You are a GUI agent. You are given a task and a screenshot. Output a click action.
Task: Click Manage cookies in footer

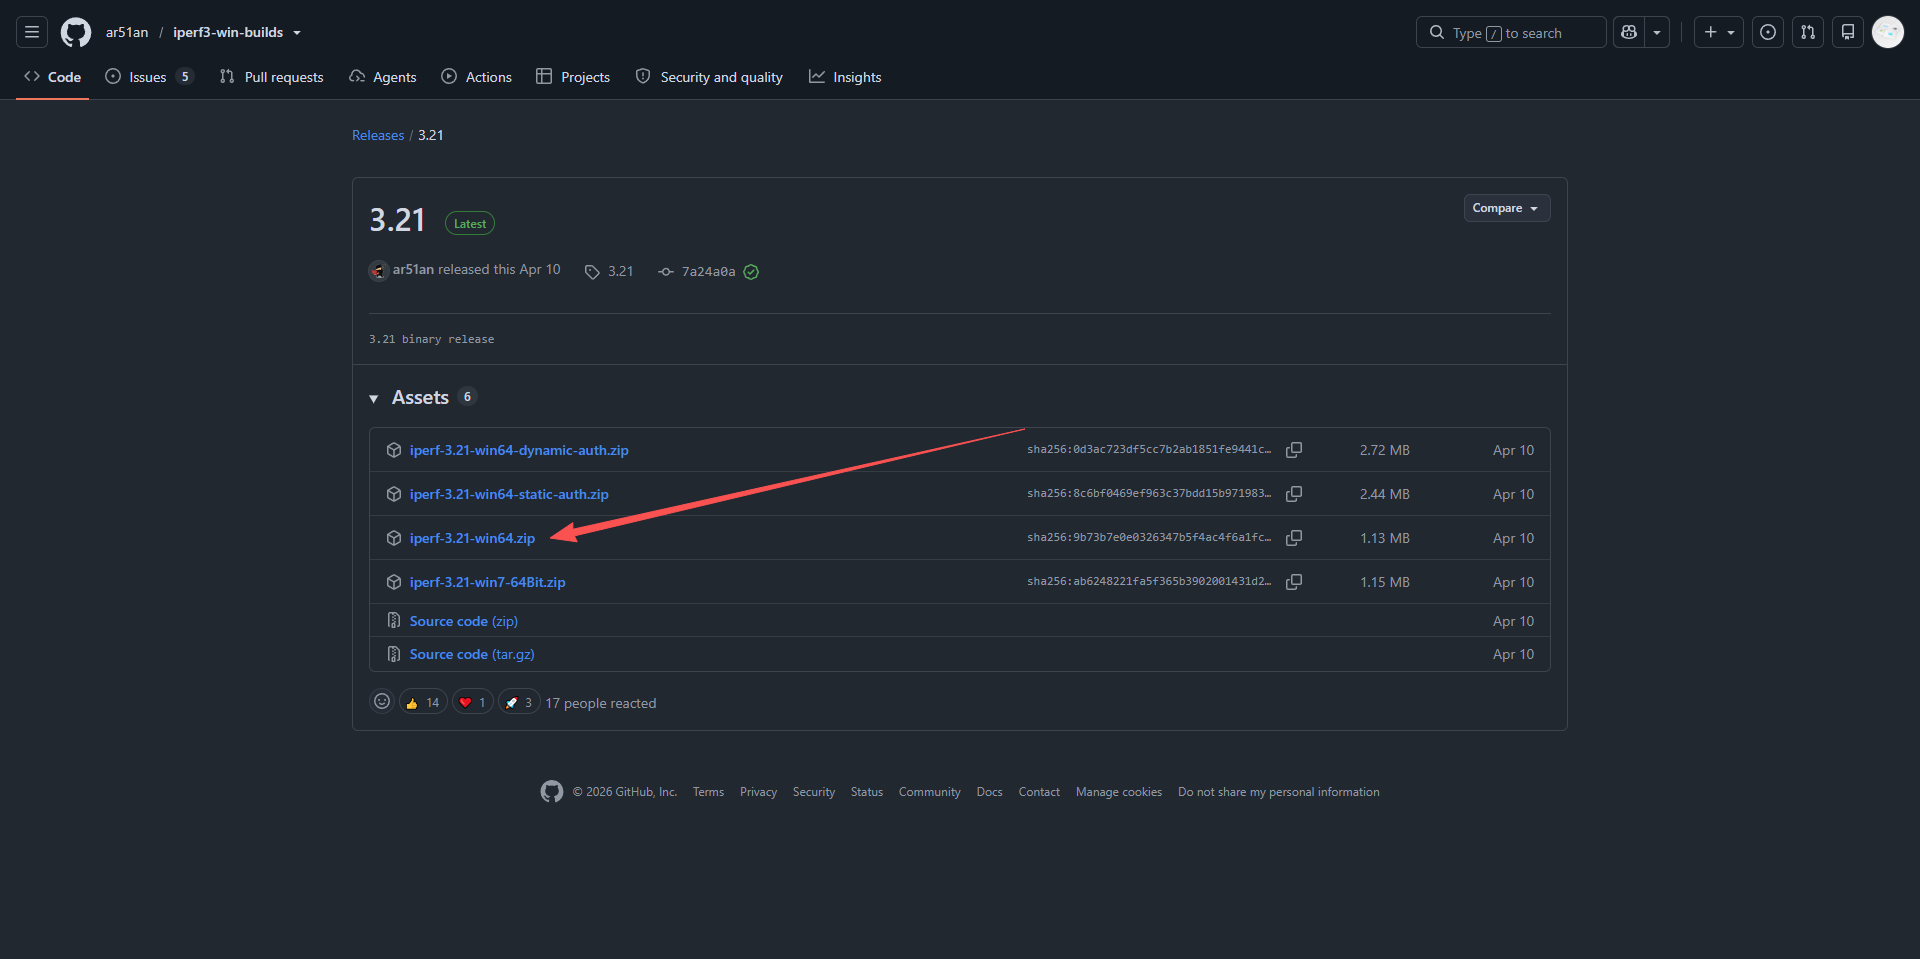point(1119,792)
